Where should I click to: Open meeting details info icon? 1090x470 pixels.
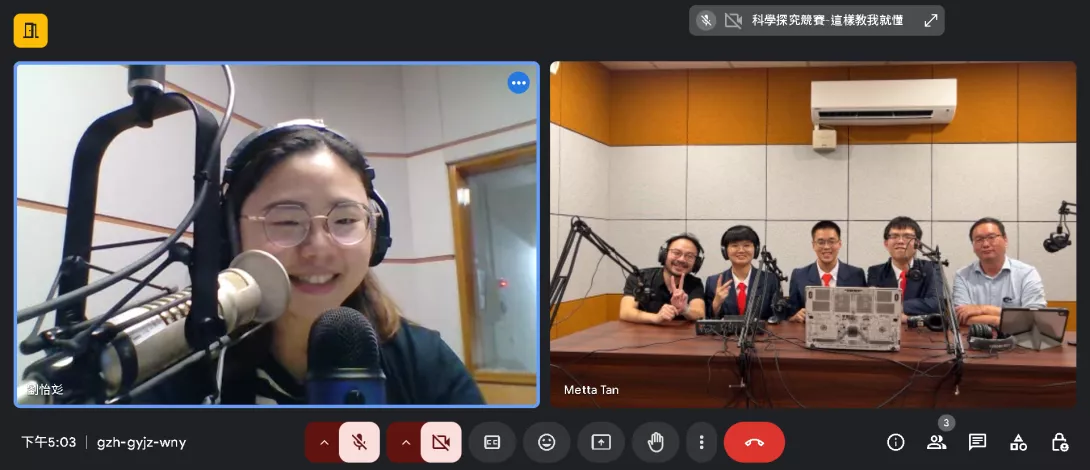pyautogui.click(x=896, y=442)
